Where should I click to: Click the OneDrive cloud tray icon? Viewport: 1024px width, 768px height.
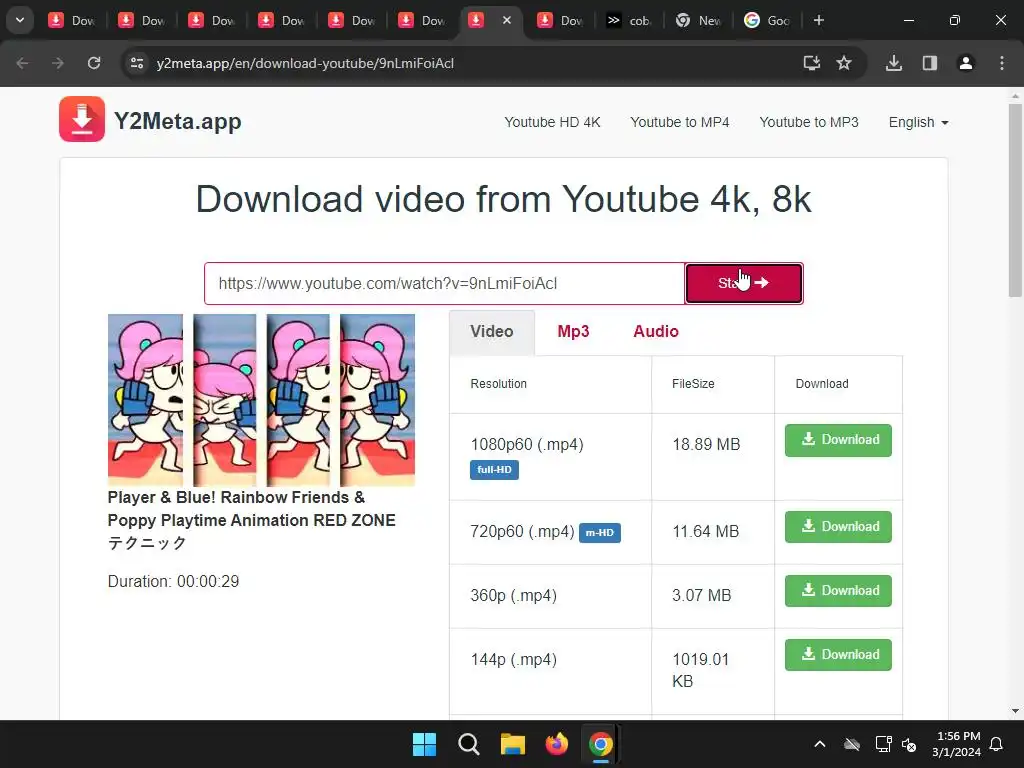pyautogui.click(x=852, y=744)
